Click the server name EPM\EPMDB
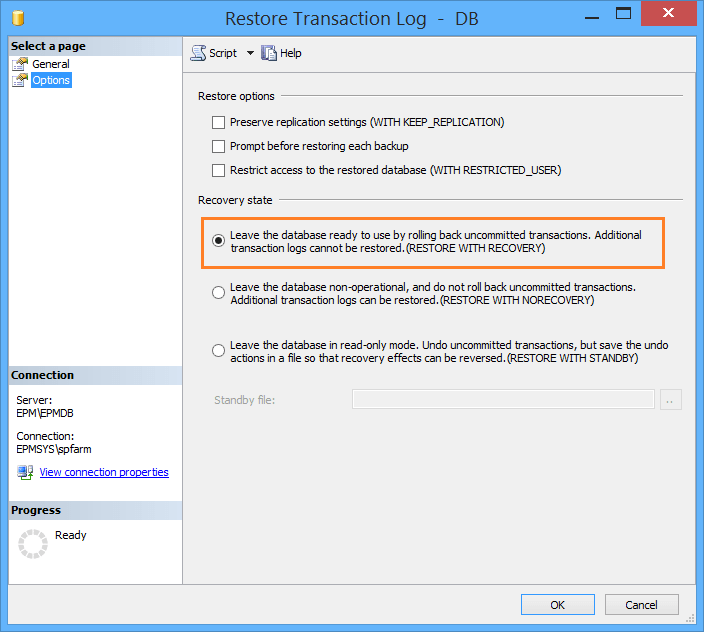705x632 pixels. click(45, 413)
